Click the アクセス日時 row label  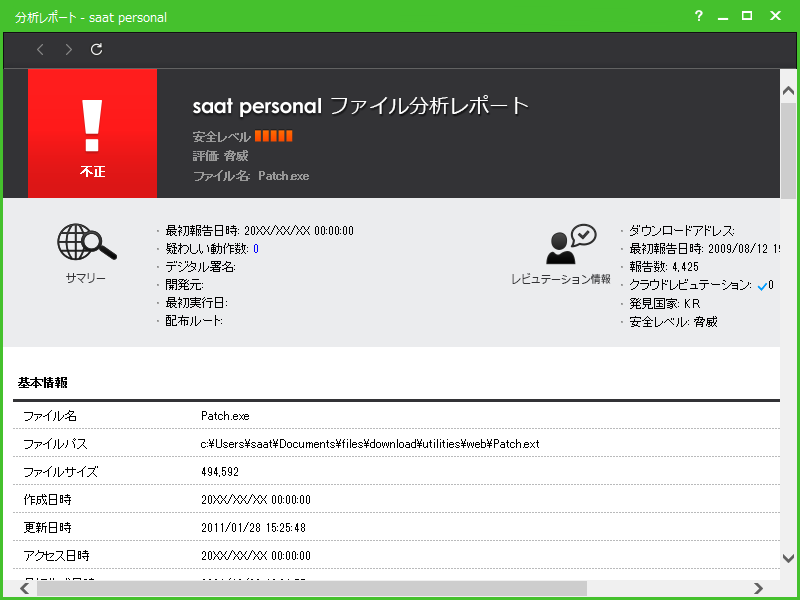click(x=57, y=555)
